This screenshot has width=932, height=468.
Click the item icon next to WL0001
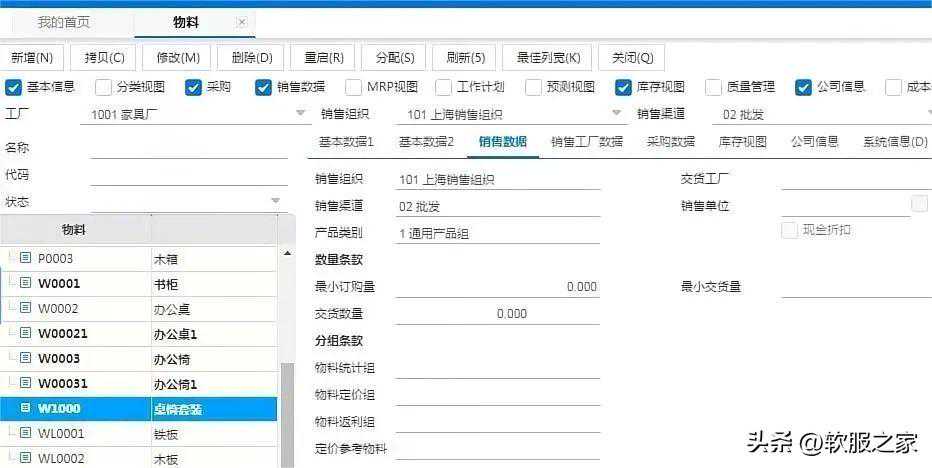pyautogui.click(x=26, y=433)
